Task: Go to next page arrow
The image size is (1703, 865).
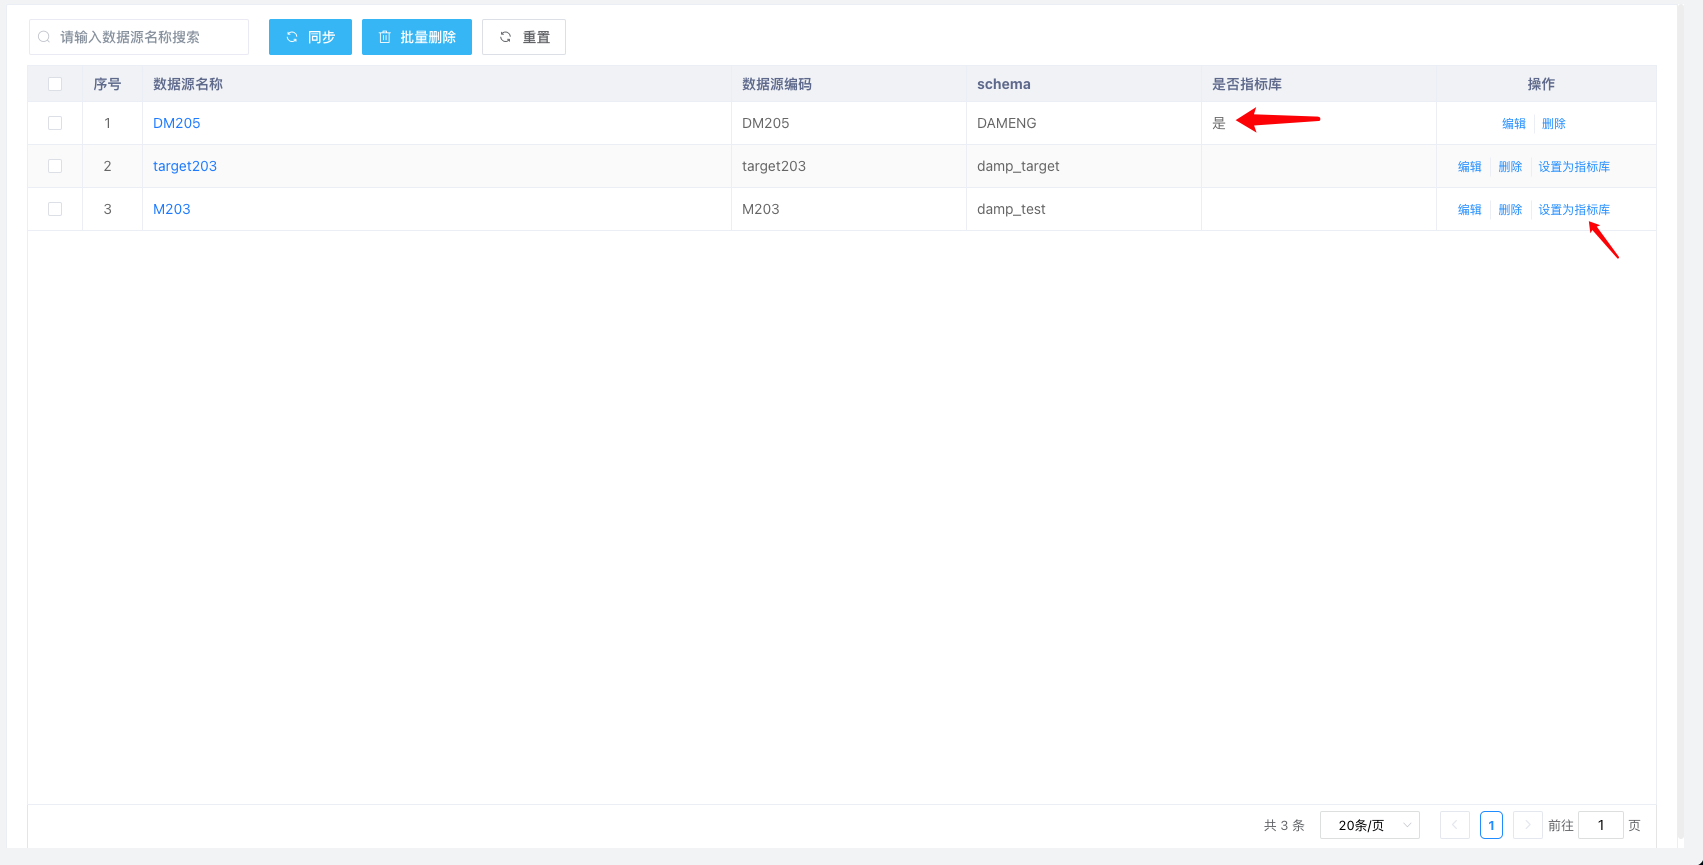Action: pyautogui.click(x=1527, y=825)
